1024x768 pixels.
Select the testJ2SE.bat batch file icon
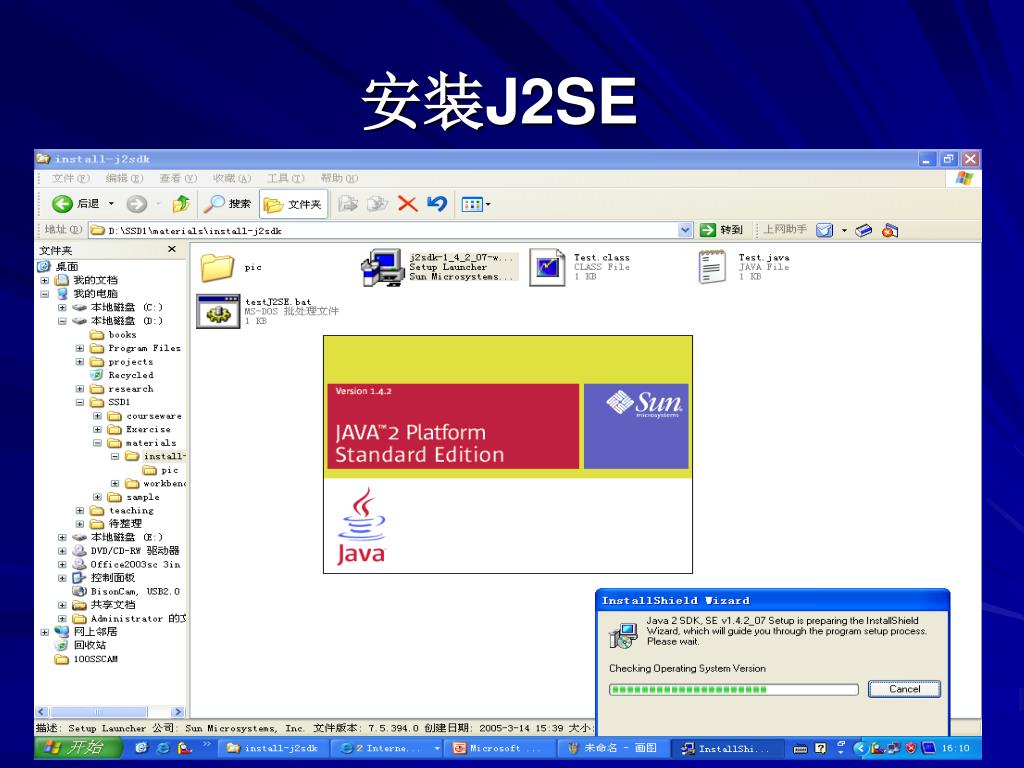(218, 312)
